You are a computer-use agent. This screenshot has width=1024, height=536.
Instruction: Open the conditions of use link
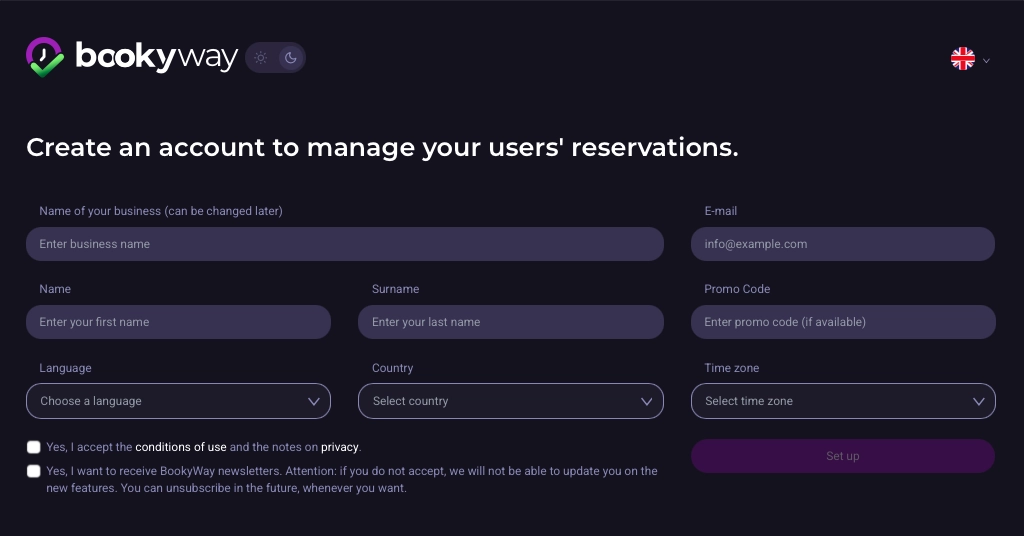pyautogui.click(x=181, y=447)
